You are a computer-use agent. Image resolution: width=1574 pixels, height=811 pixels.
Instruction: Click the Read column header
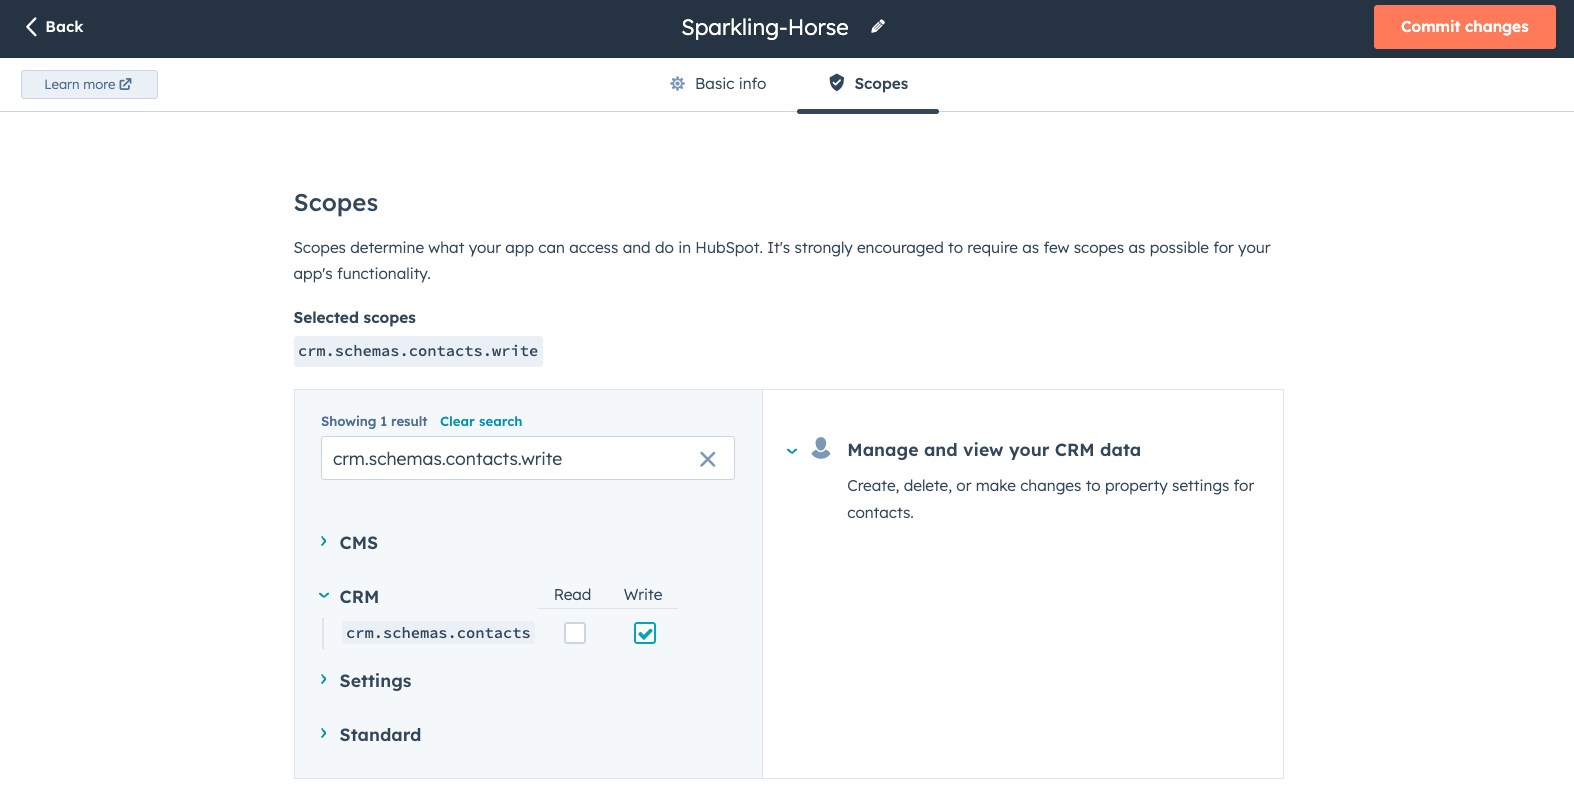(x=573, y=595)
